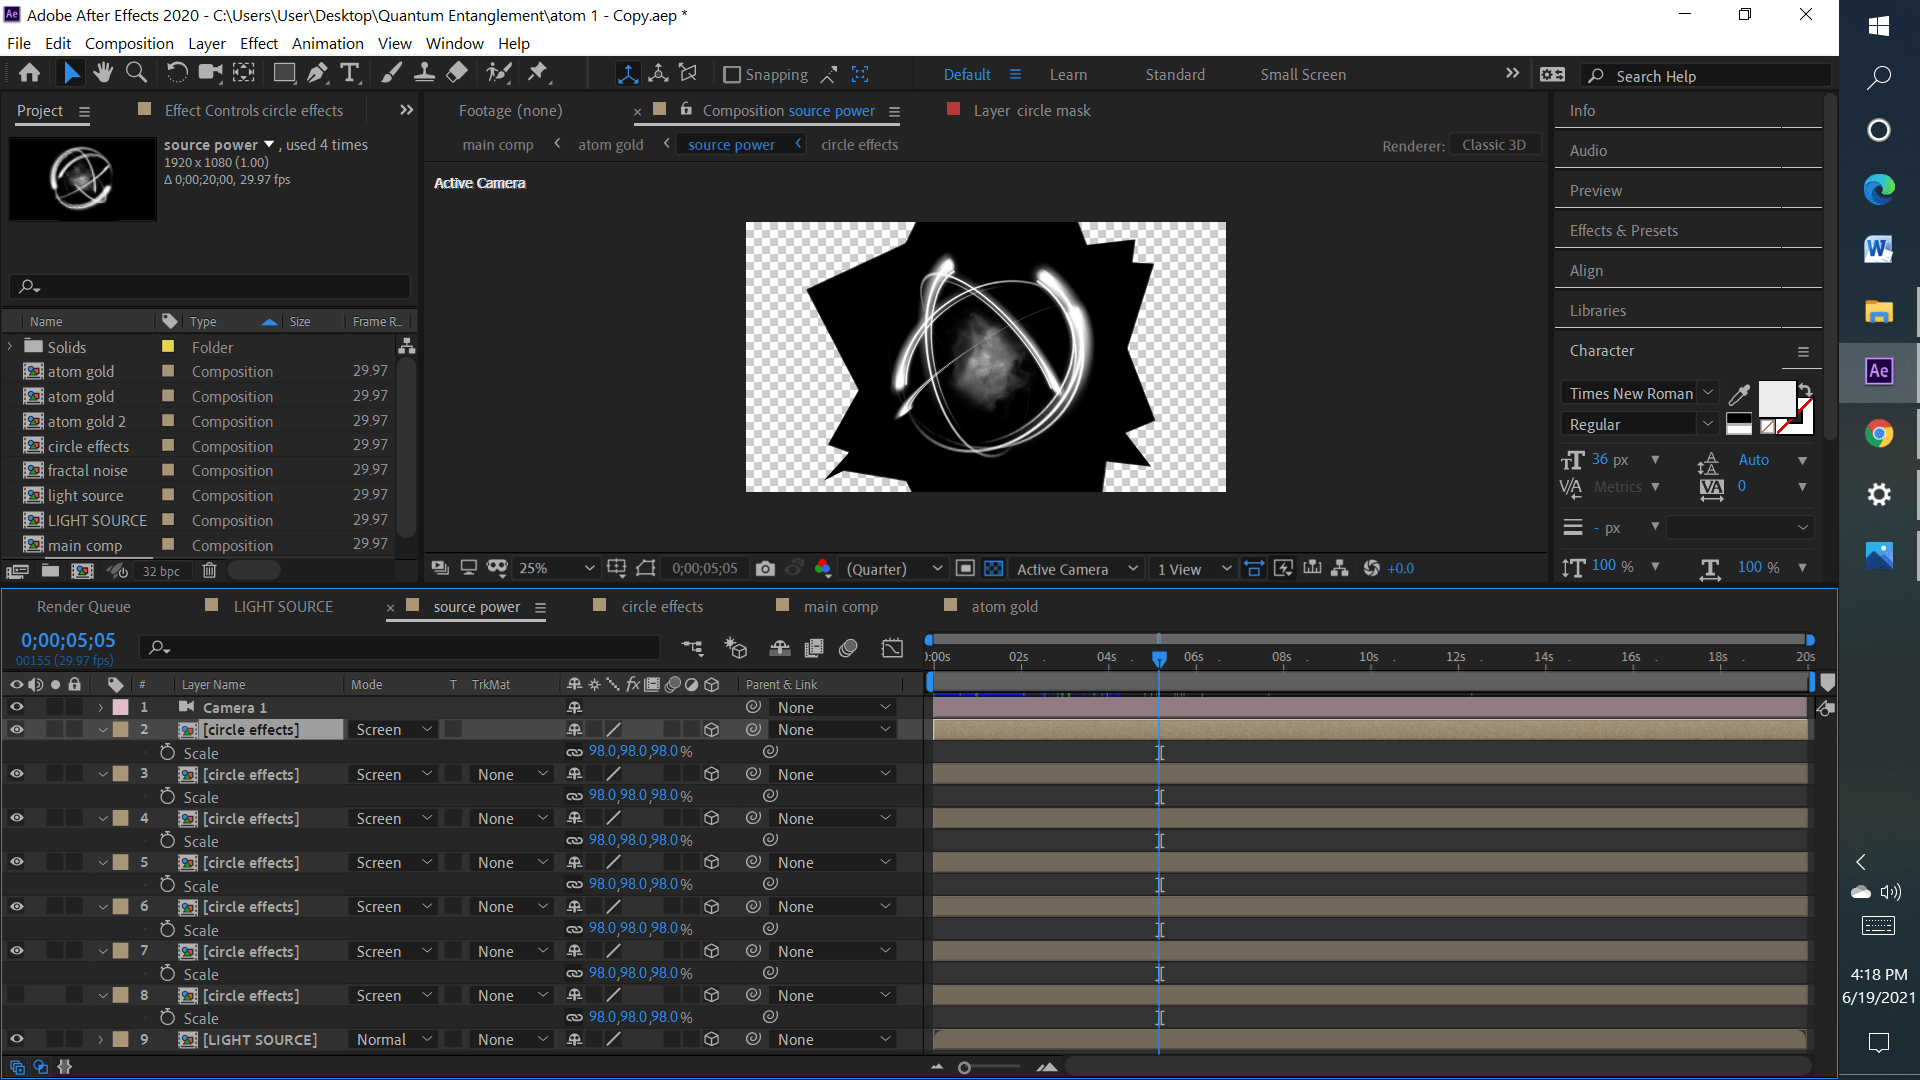Select the Eraser tool
This screenshot has width=1920, height=1080.
(457, 73)
